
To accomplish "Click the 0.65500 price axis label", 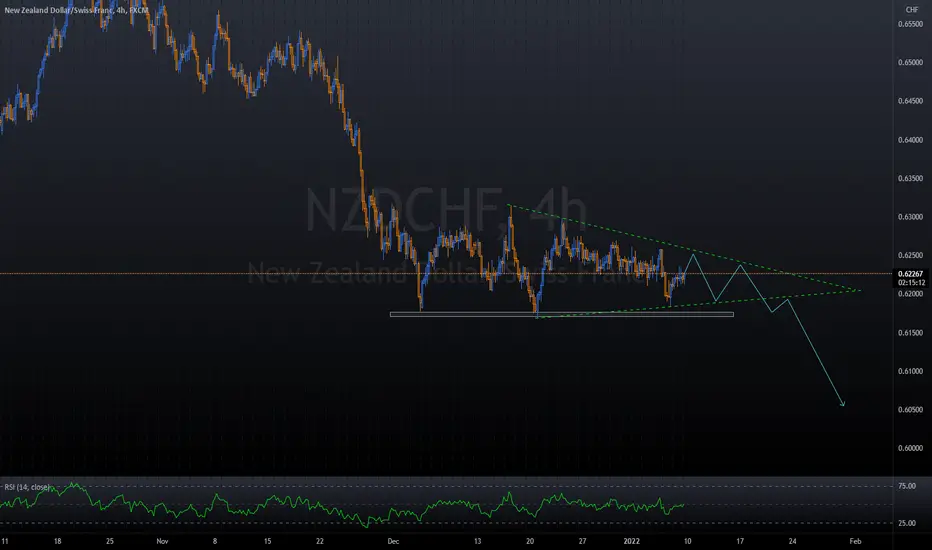I will pyautogui.click(x=910, y=24).
